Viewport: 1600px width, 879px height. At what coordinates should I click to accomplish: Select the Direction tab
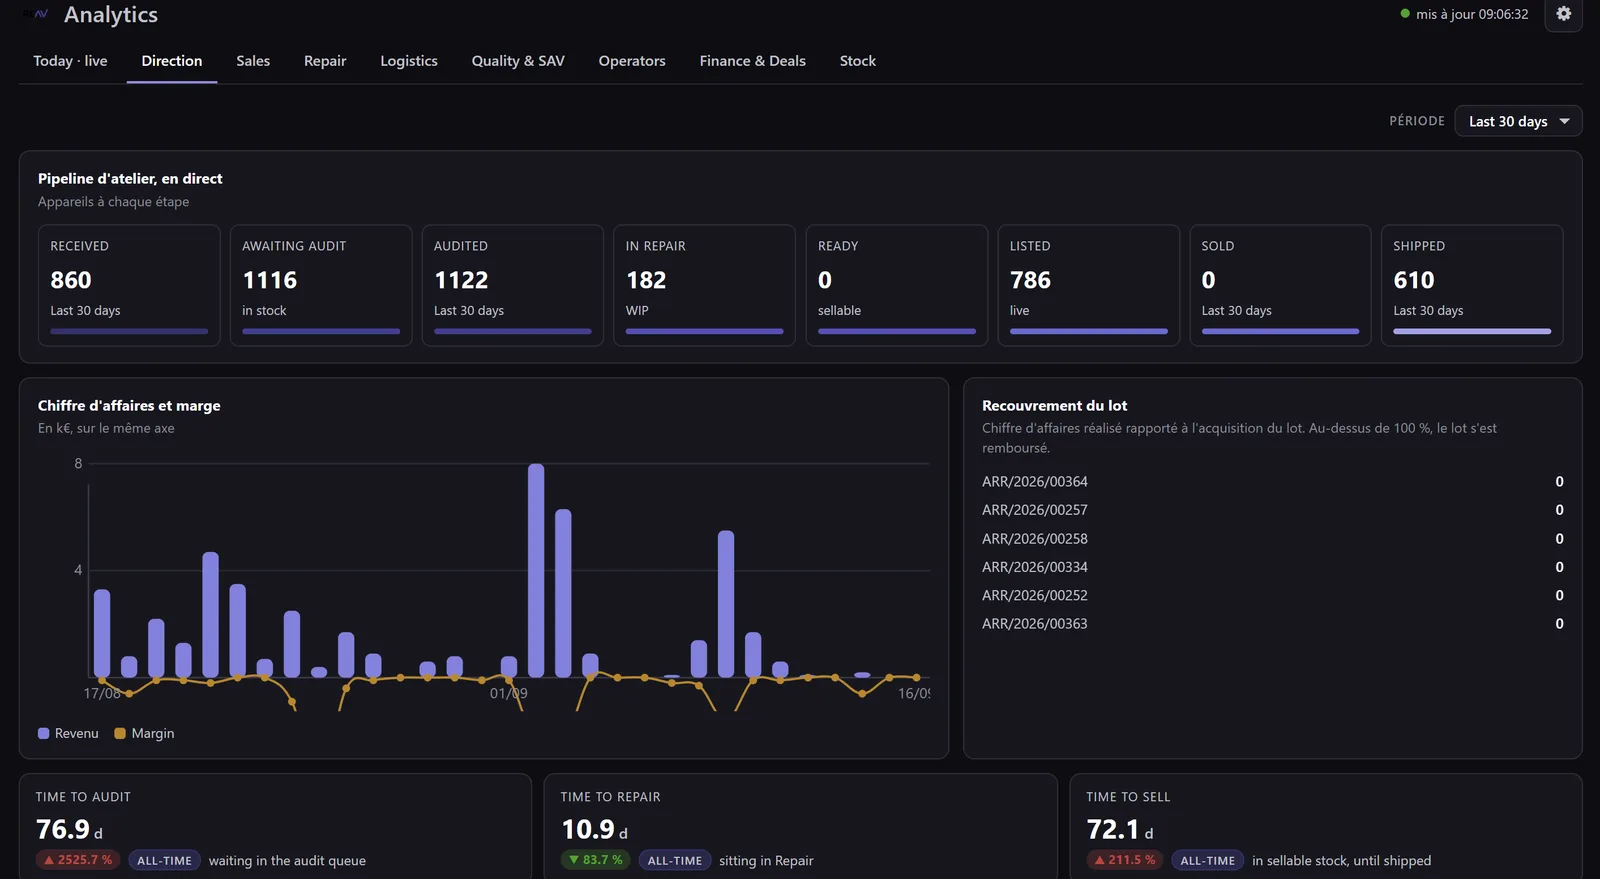click(x=172, y=61)
